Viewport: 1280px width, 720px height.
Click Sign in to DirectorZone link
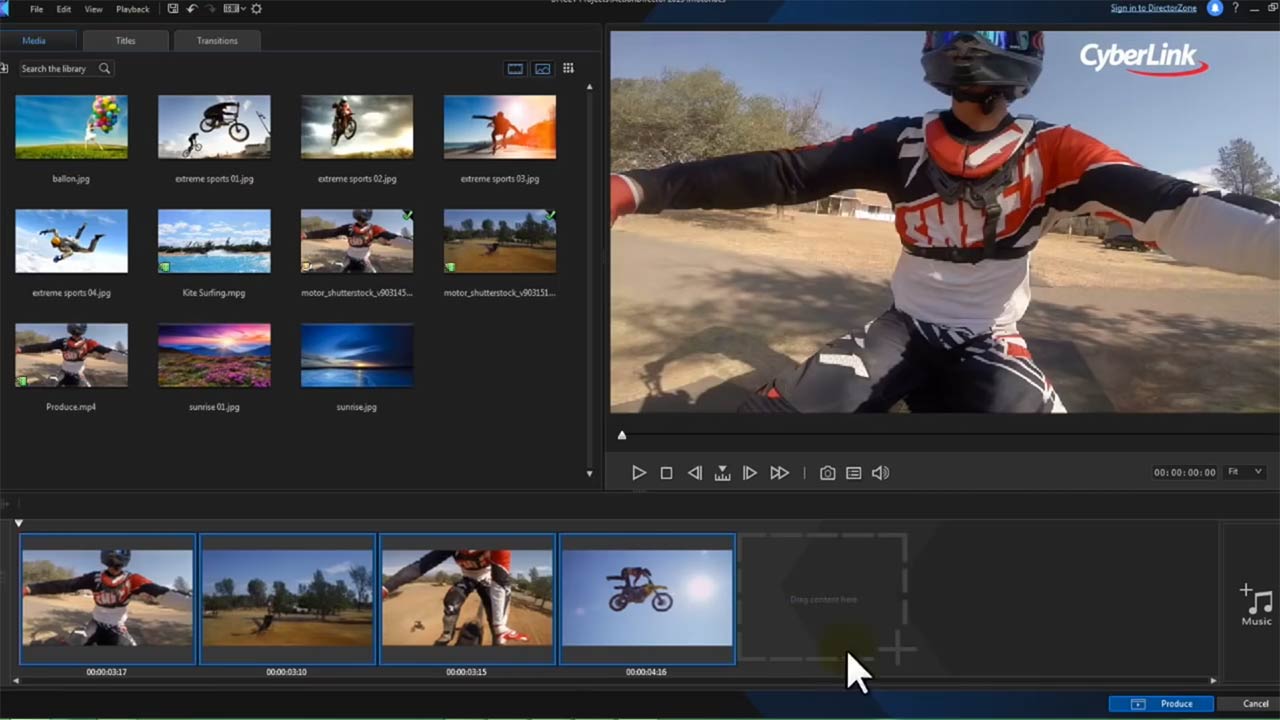coord(1154,9)
